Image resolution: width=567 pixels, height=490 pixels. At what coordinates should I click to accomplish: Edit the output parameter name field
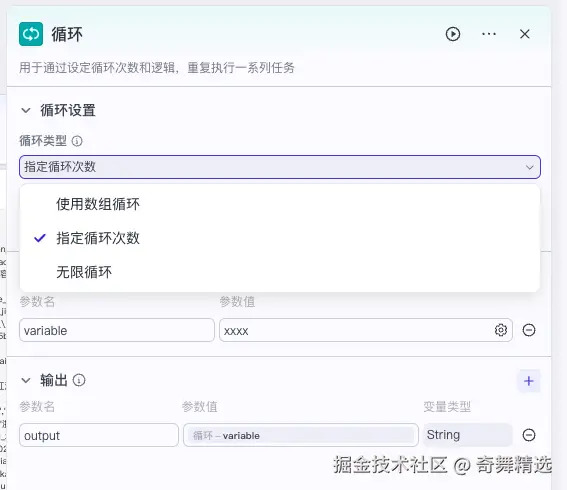[99, 435]
